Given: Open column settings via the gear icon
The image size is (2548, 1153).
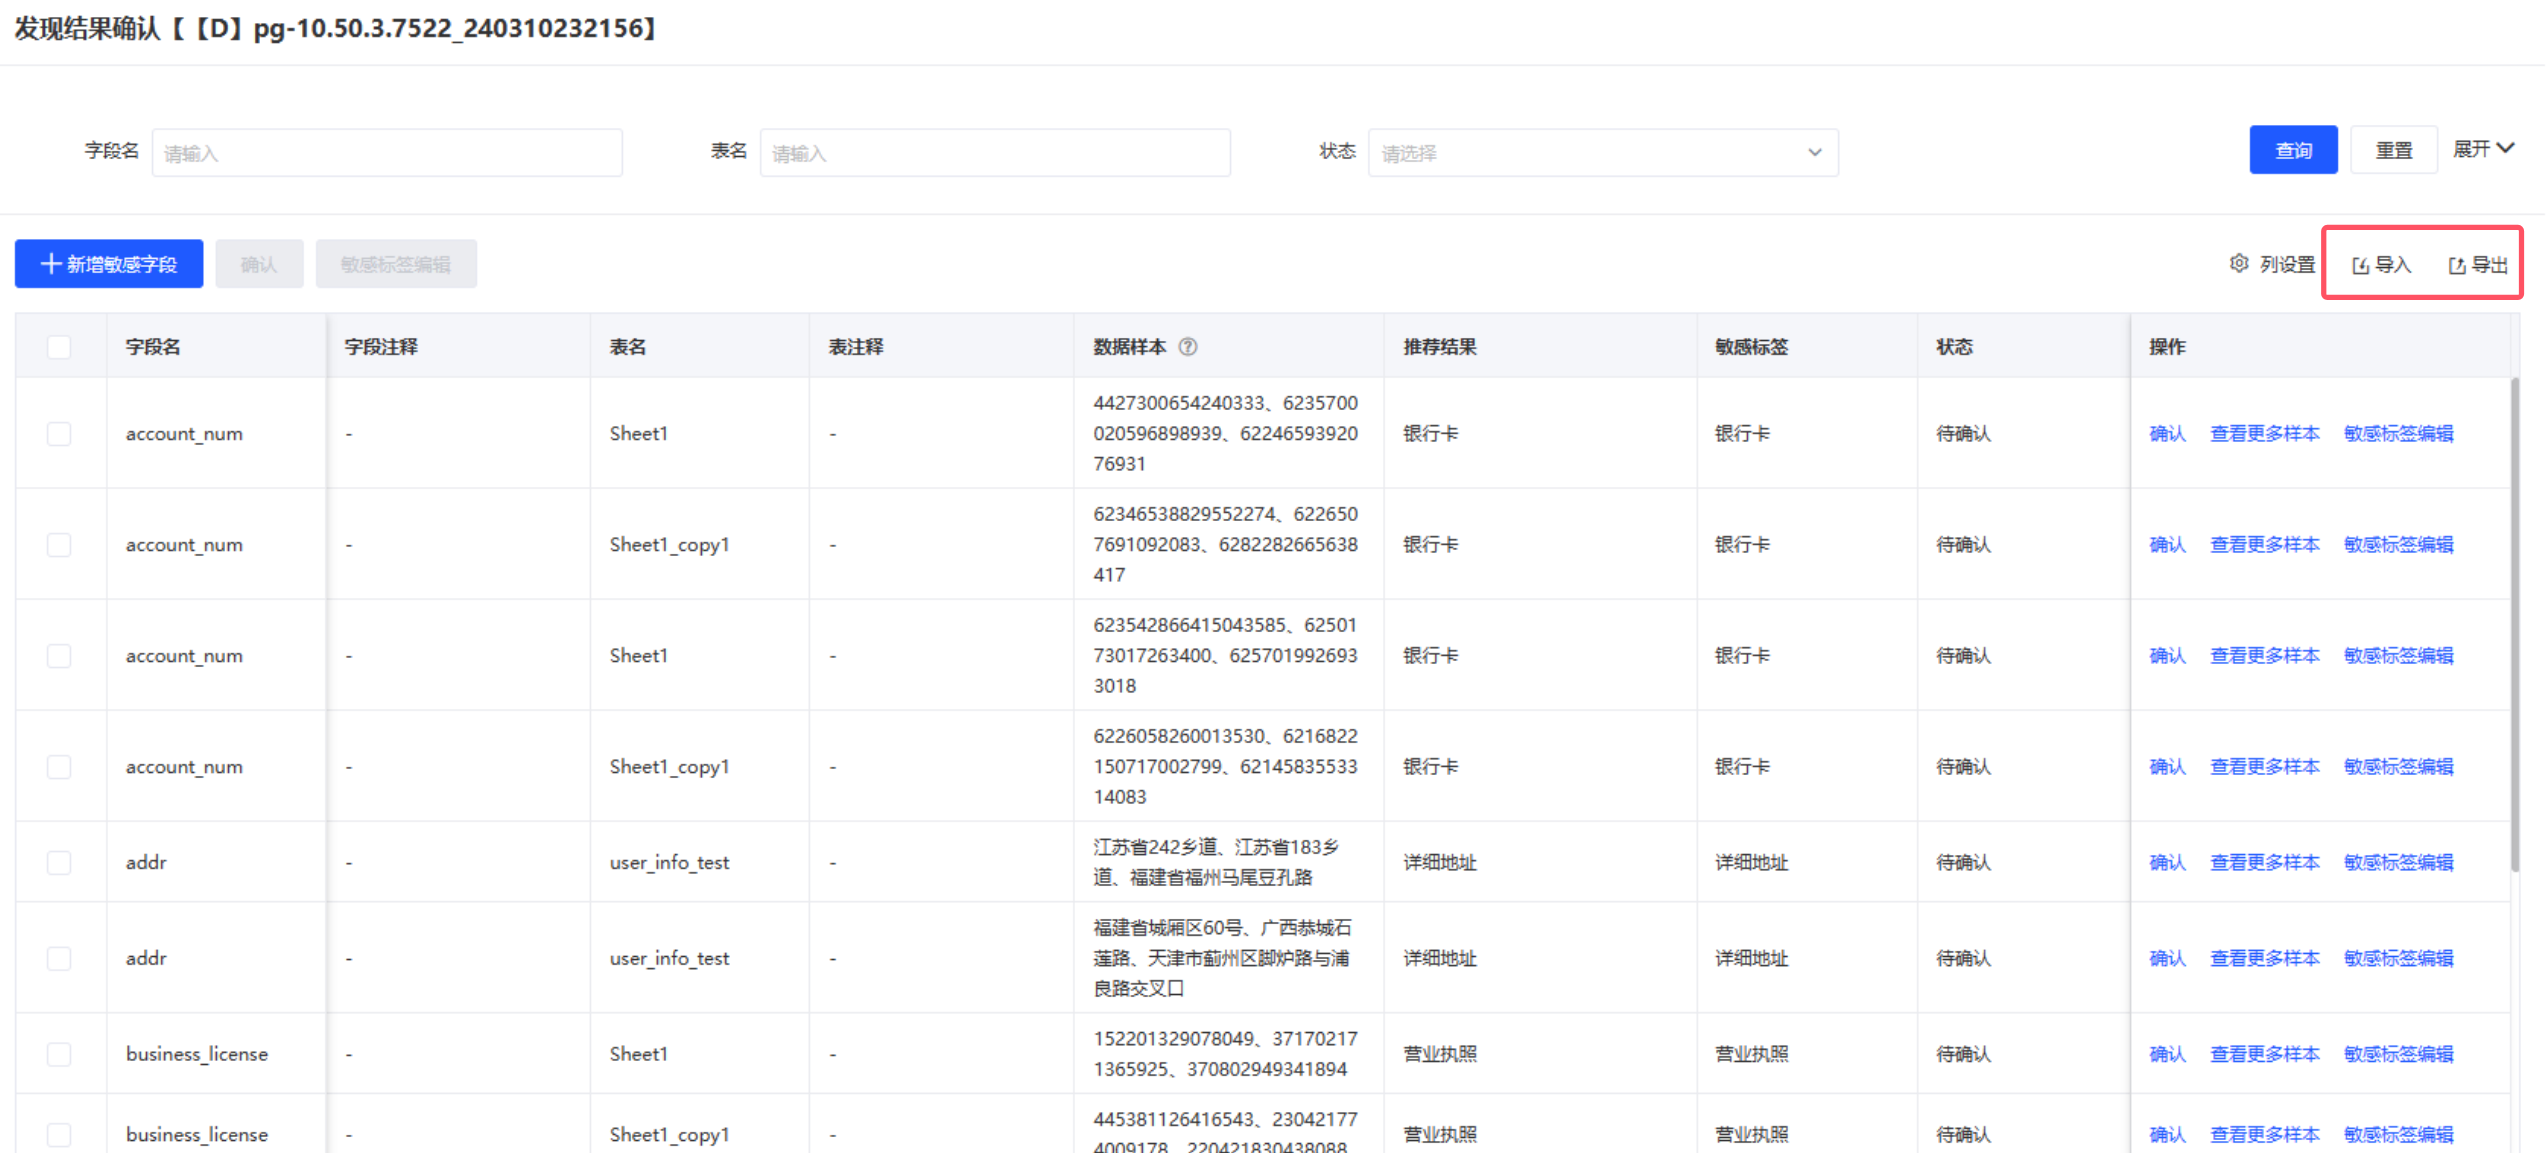Looking at the screenshot, I should click(x=2239, y=264).
